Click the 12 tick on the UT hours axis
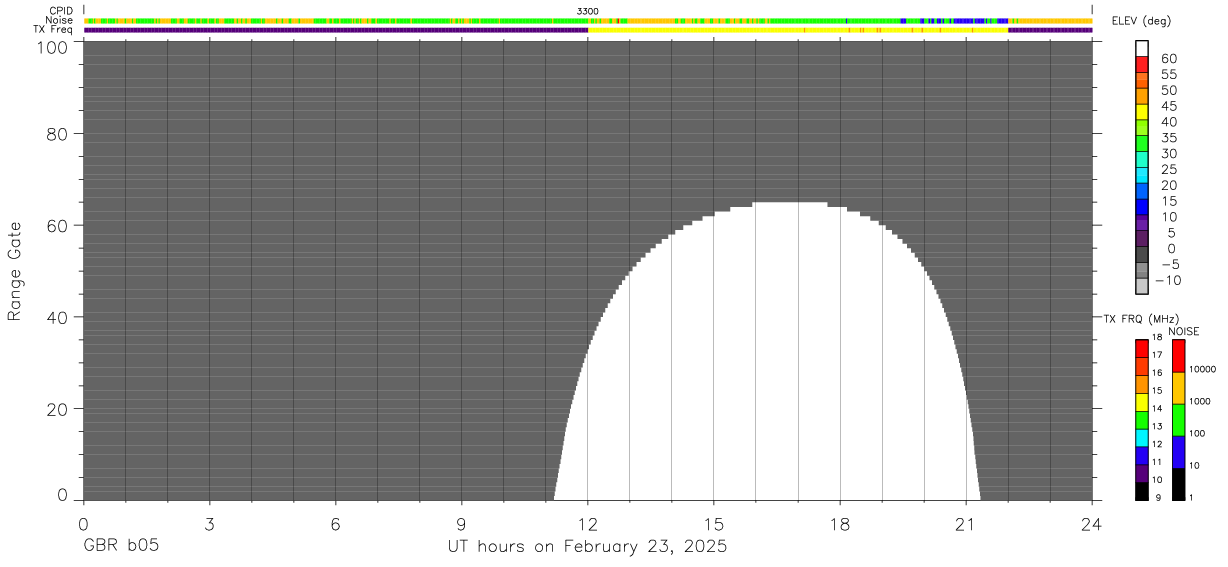The image size is (1228, 567). tap(588, 523)
